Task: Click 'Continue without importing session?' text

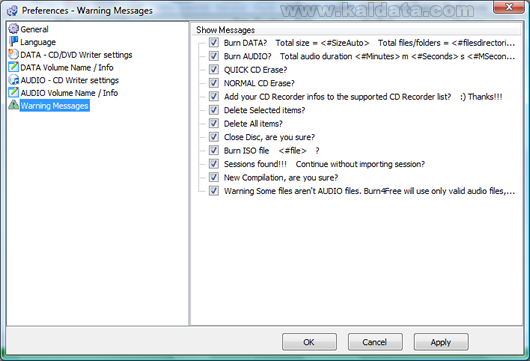Action: pyautogui.click(x=360, y=164)
